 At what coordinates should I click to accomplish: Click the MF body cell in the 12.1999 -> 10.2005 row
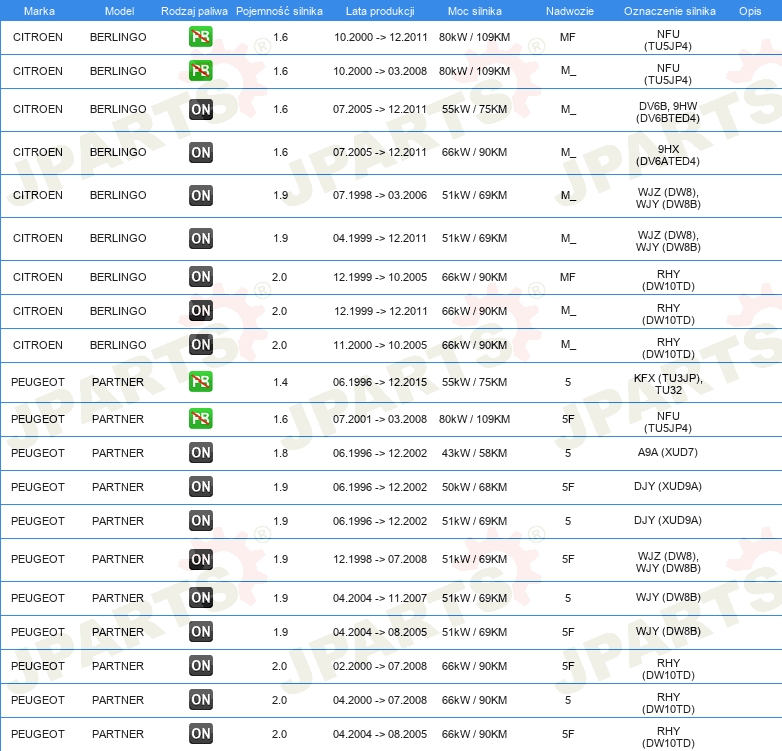[x=568, y=277]
